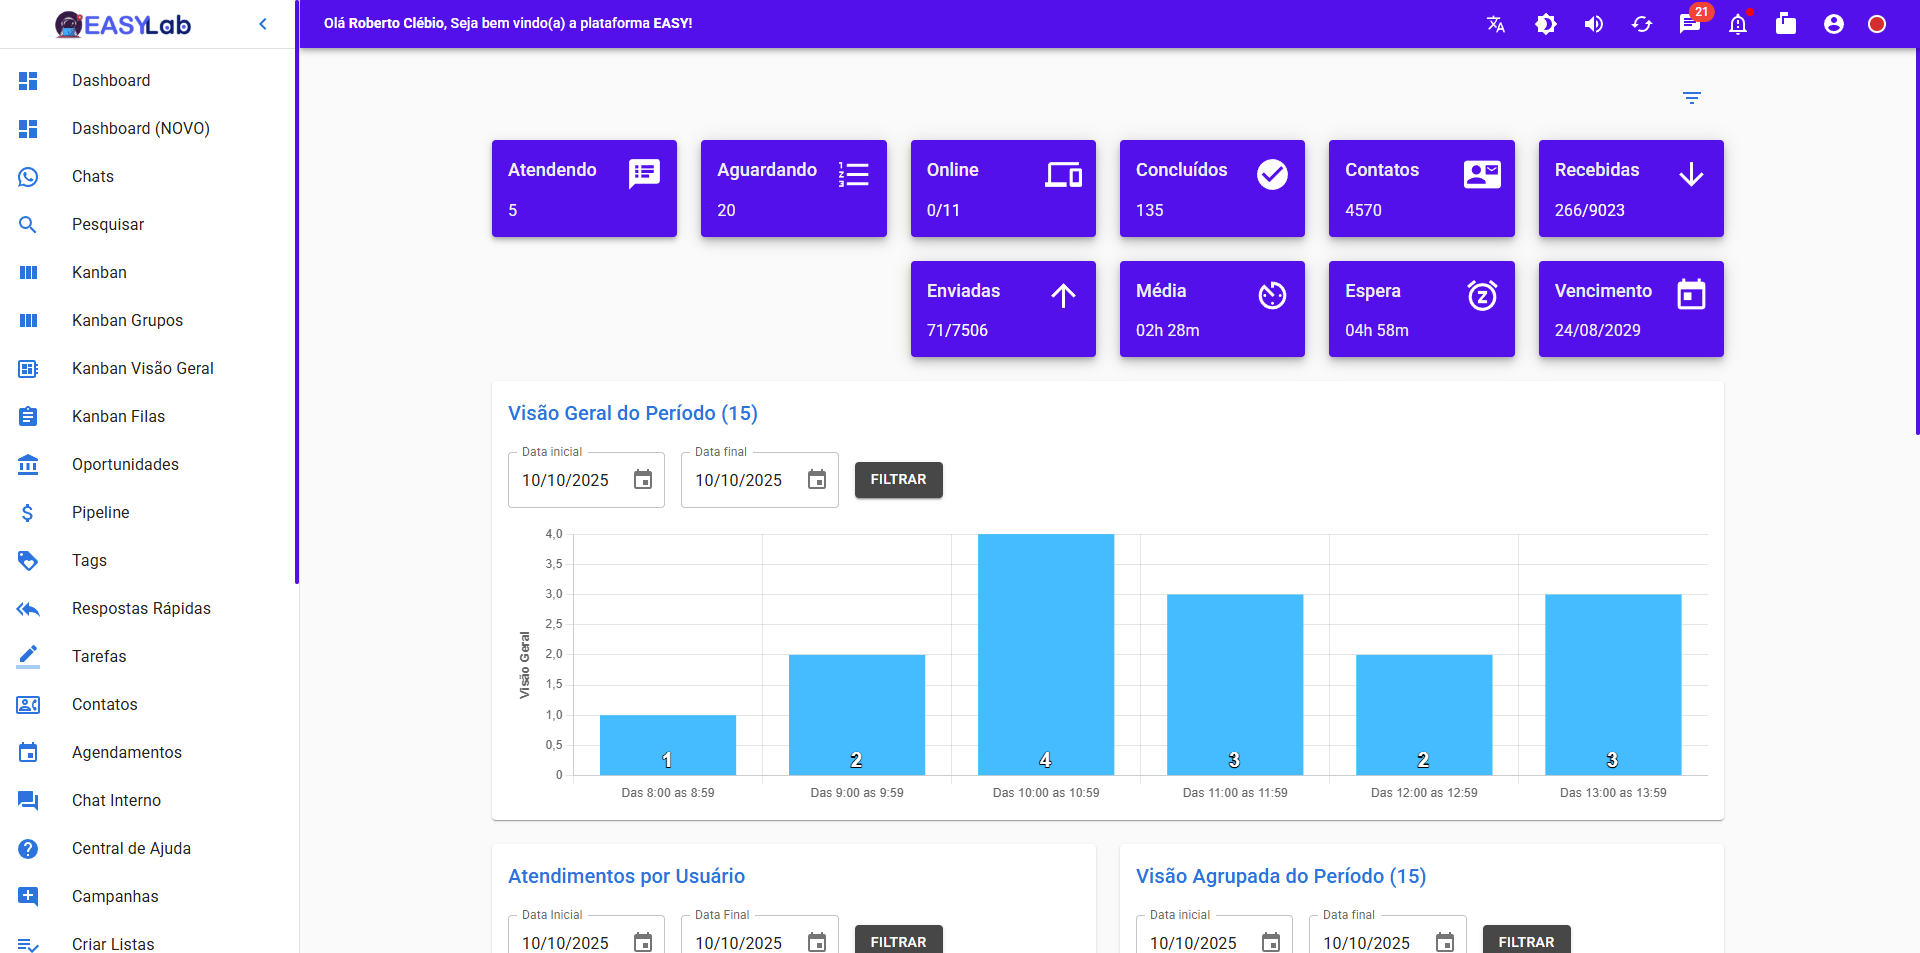Click the Recebidas down-arrow icon
Viewport: 1920px width, 953px height.
click(1691, 175)
